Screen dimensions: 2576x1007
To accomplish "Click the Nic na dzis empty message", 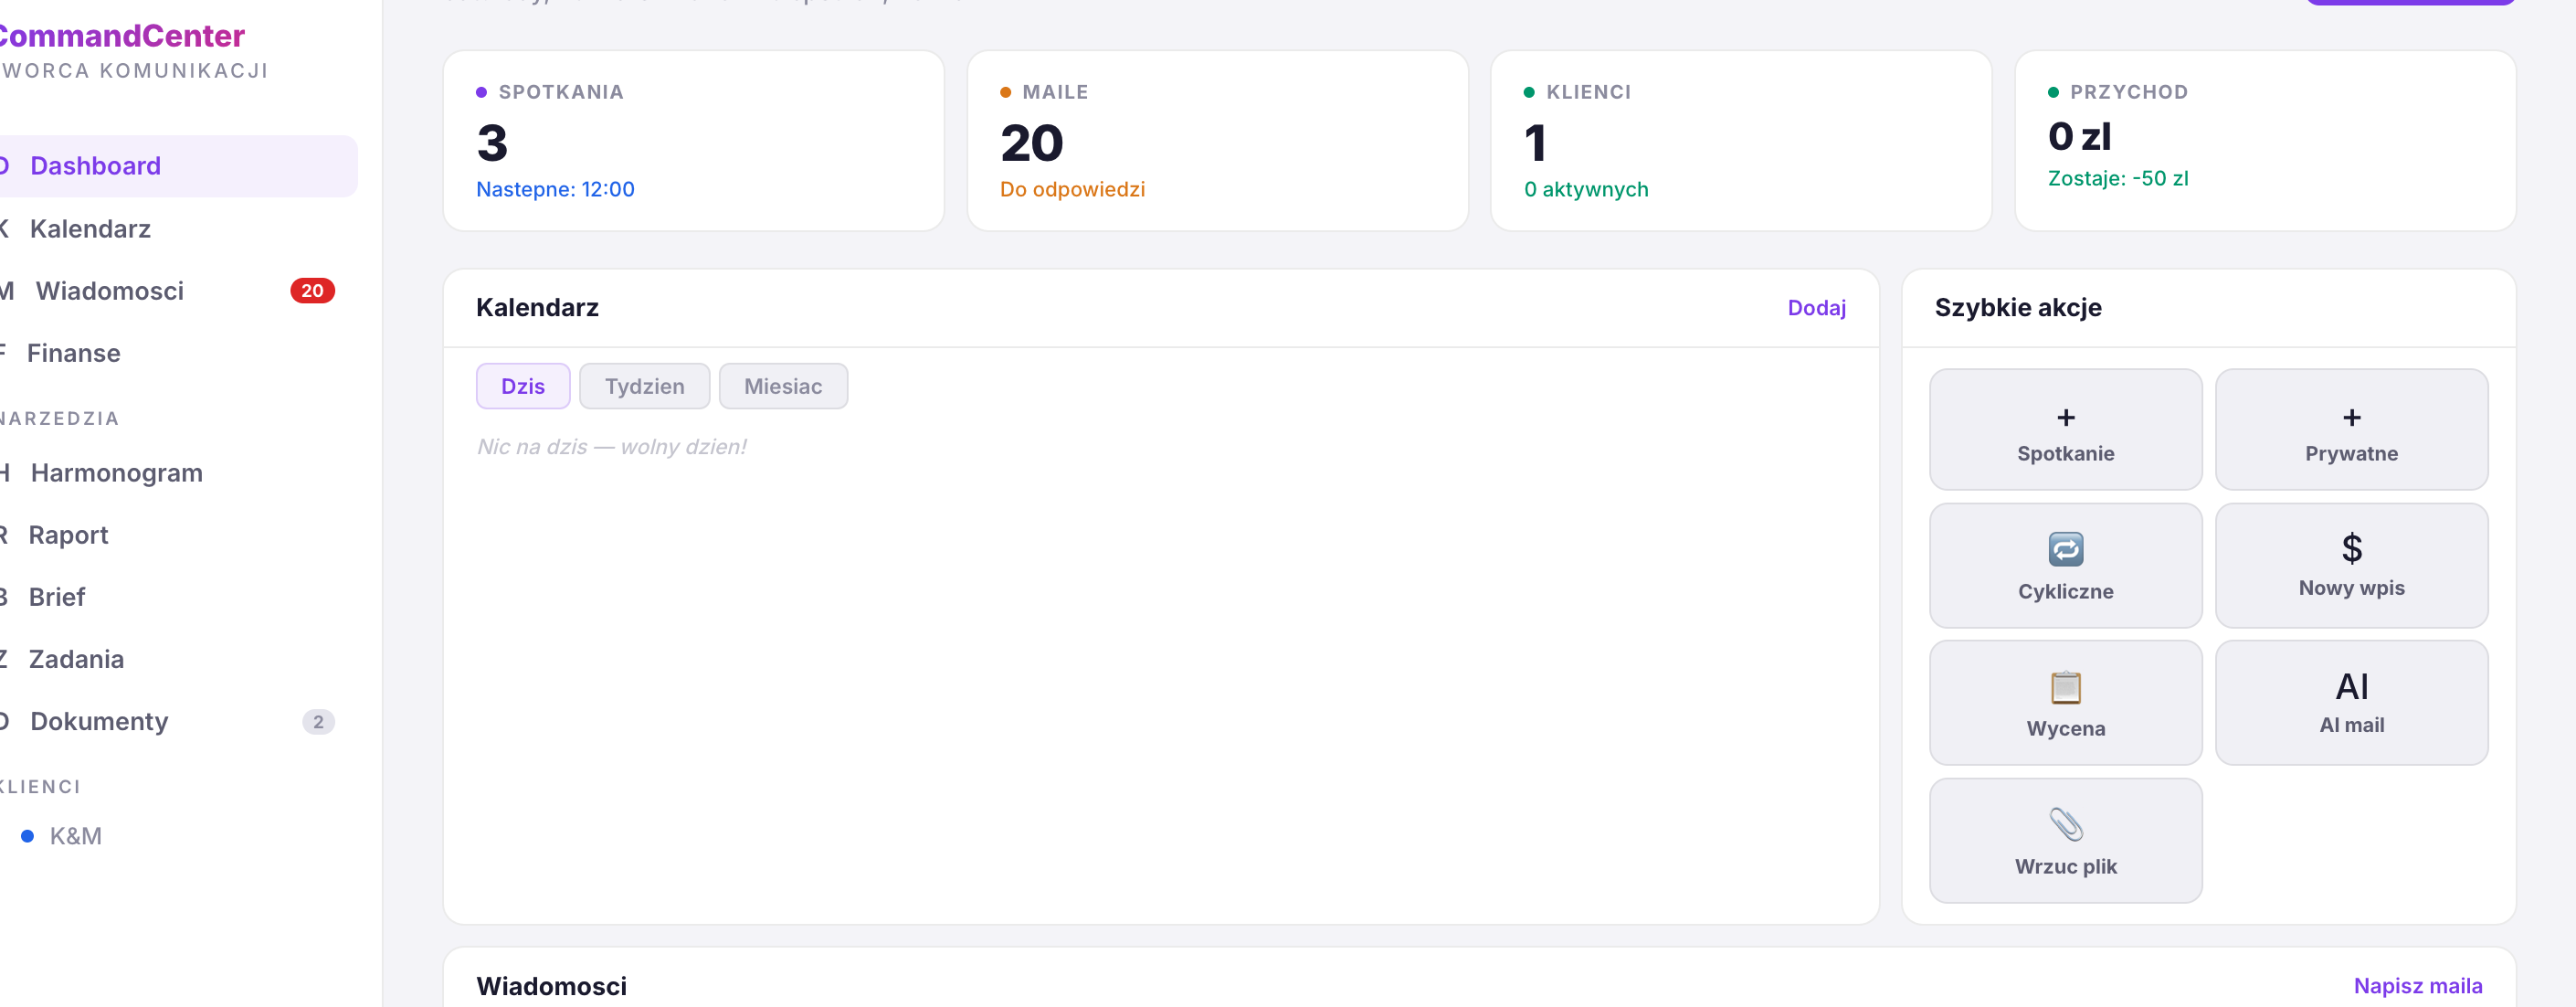I will [612, 447].
